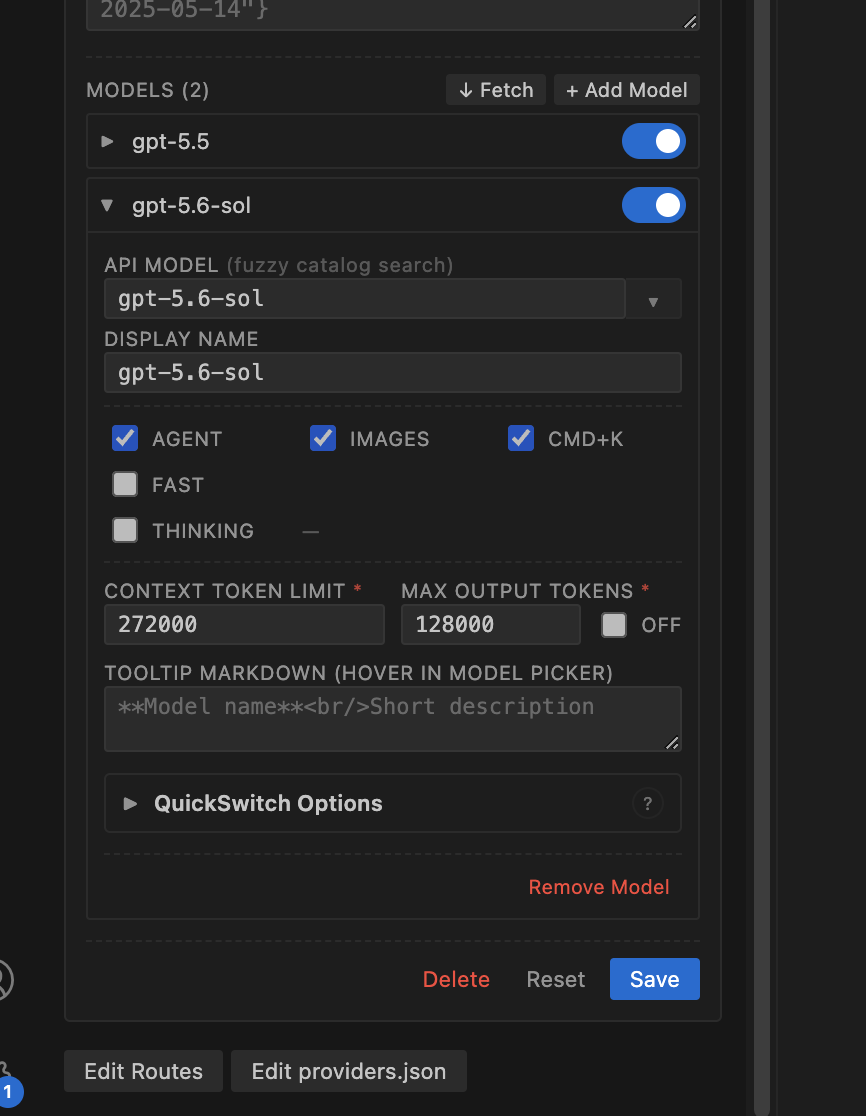Viewport: 866px width, 1116px height.
Task: Click the tooltip textarea resize handle
Action: pos(672,743)
